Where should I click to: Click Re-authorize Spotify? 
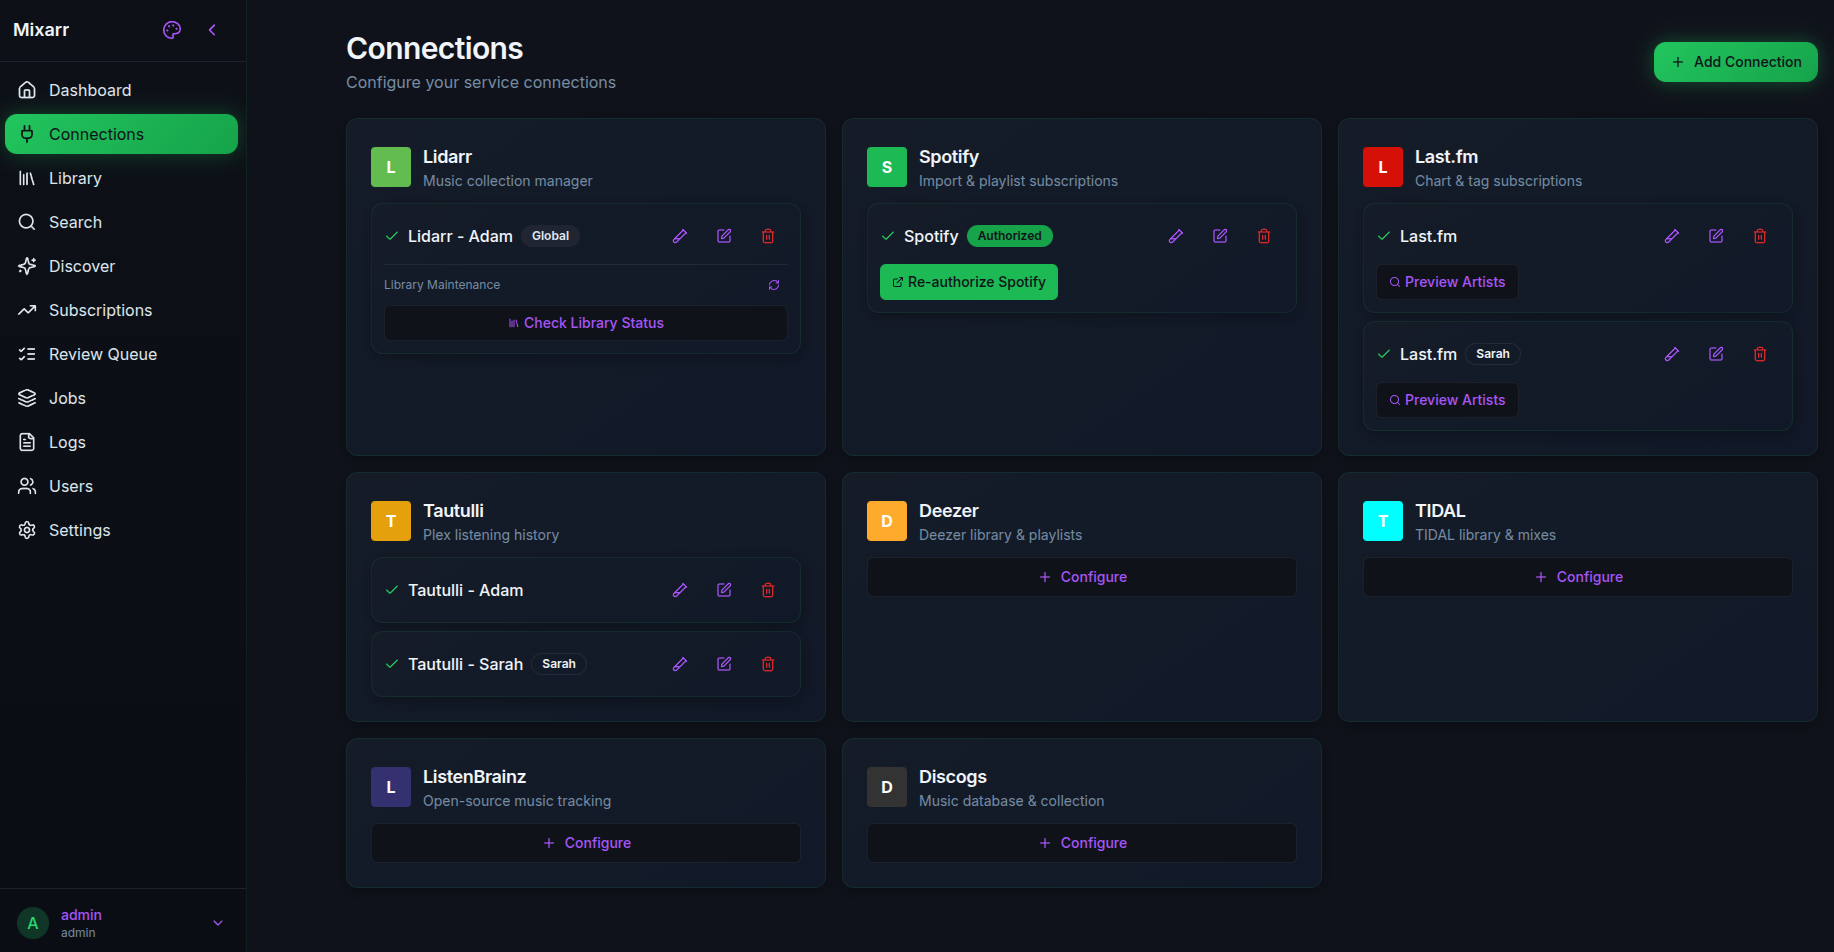[x=968, y=282]
